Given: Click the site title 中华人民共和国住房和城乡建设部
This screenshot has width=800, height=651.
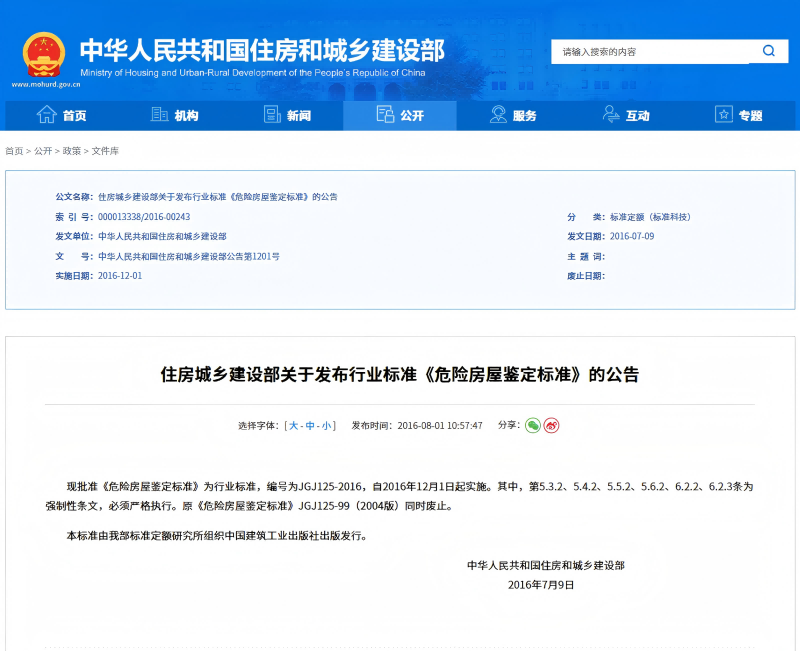Looking at the screenshot, I should pos(262,50).
